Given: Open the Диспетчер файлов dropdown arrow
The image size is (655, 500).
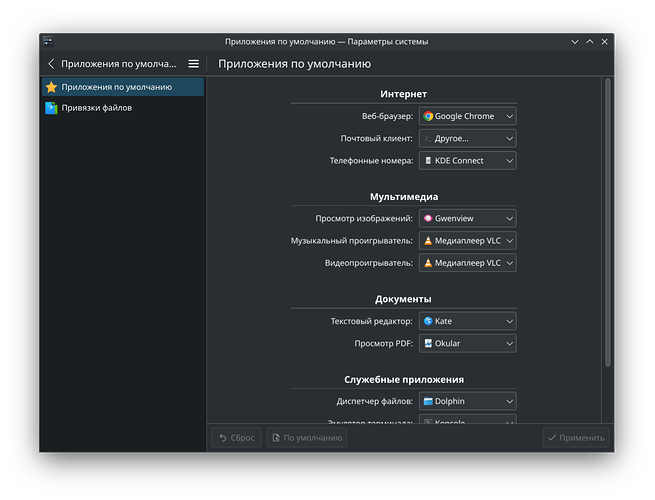Looking at the screenshot, I should point(509,401).
